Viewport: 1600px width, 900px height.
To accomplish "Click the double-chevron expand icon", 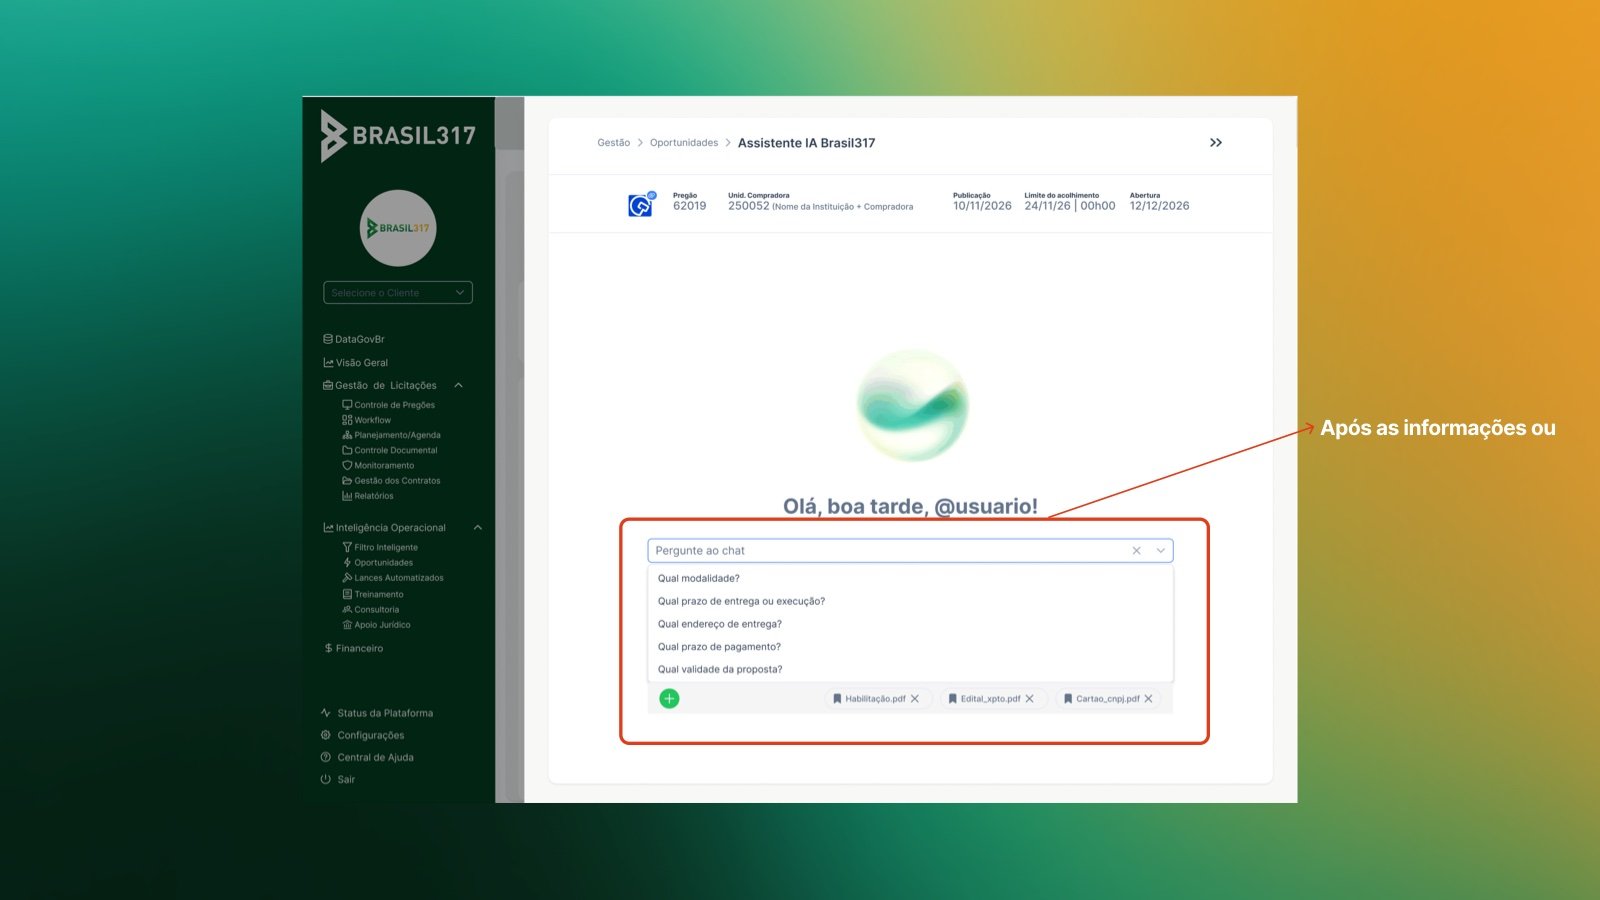I will point(1216,143).
